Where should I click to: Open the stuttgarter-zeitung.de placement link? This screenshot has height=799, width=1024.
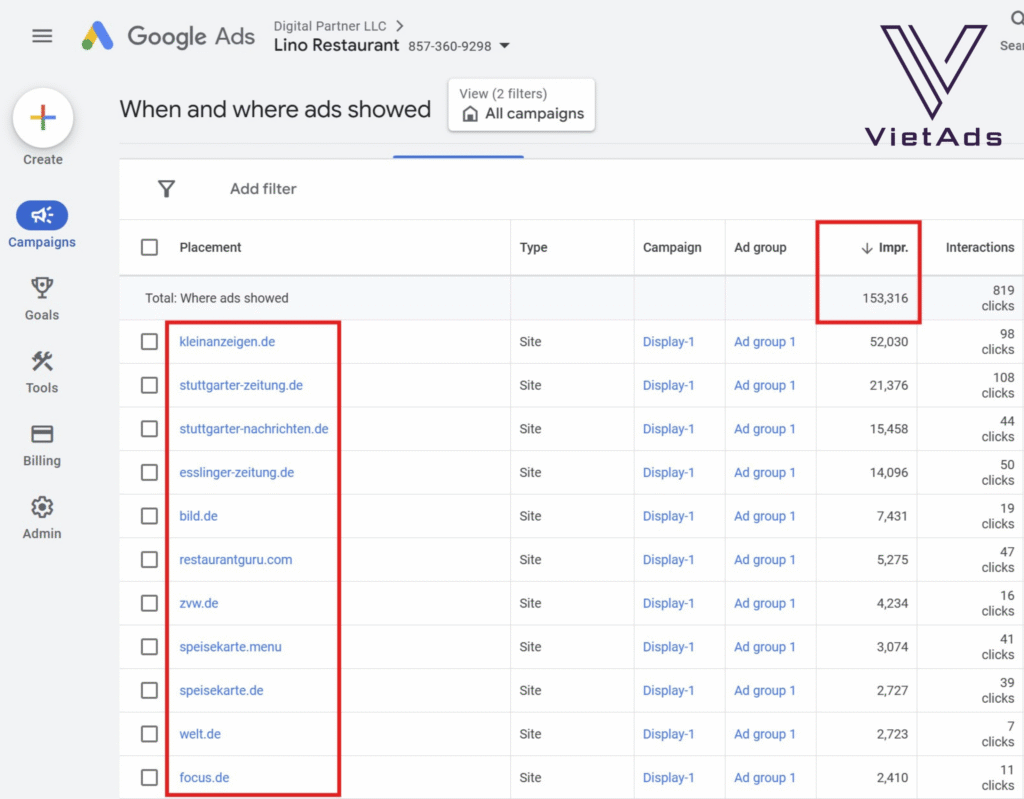click(x=241, y=385)
